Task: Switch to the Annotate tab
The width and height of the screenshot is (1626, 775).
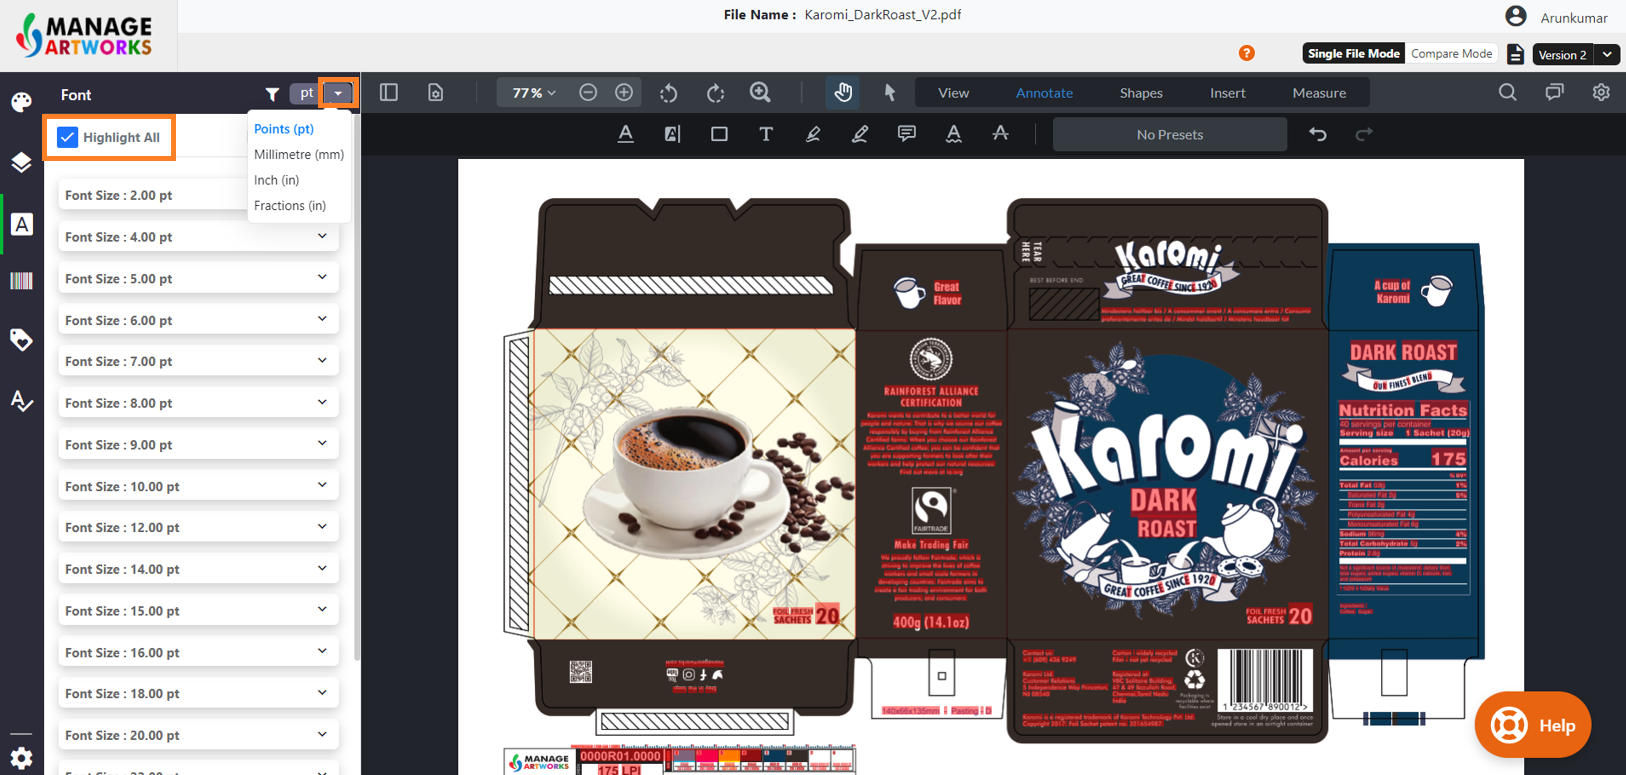Action: tap(1044, 93)
